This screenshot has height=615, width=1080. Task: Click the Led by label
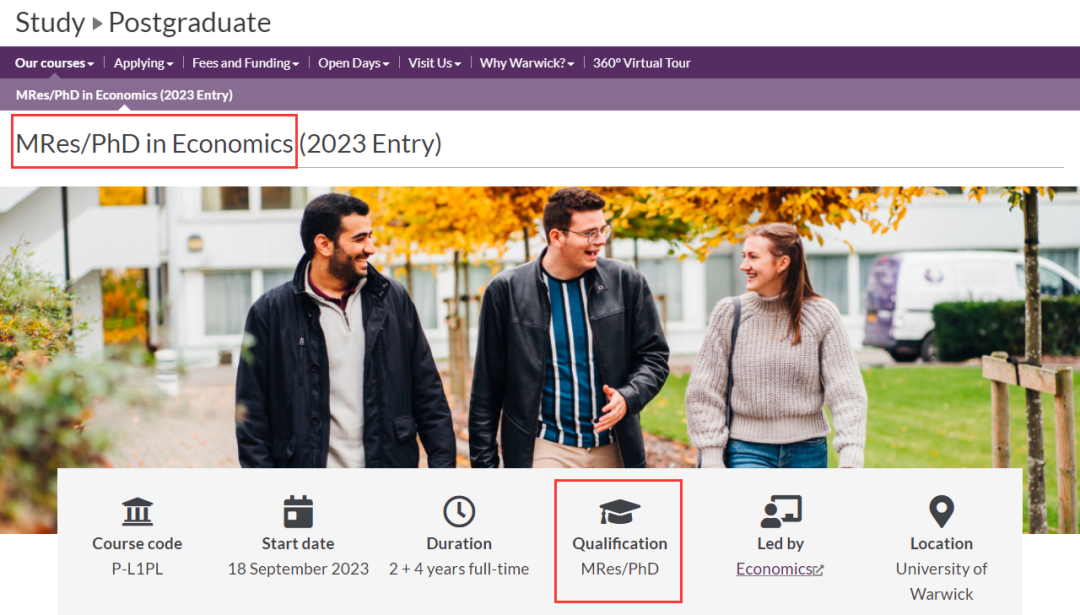781,543
